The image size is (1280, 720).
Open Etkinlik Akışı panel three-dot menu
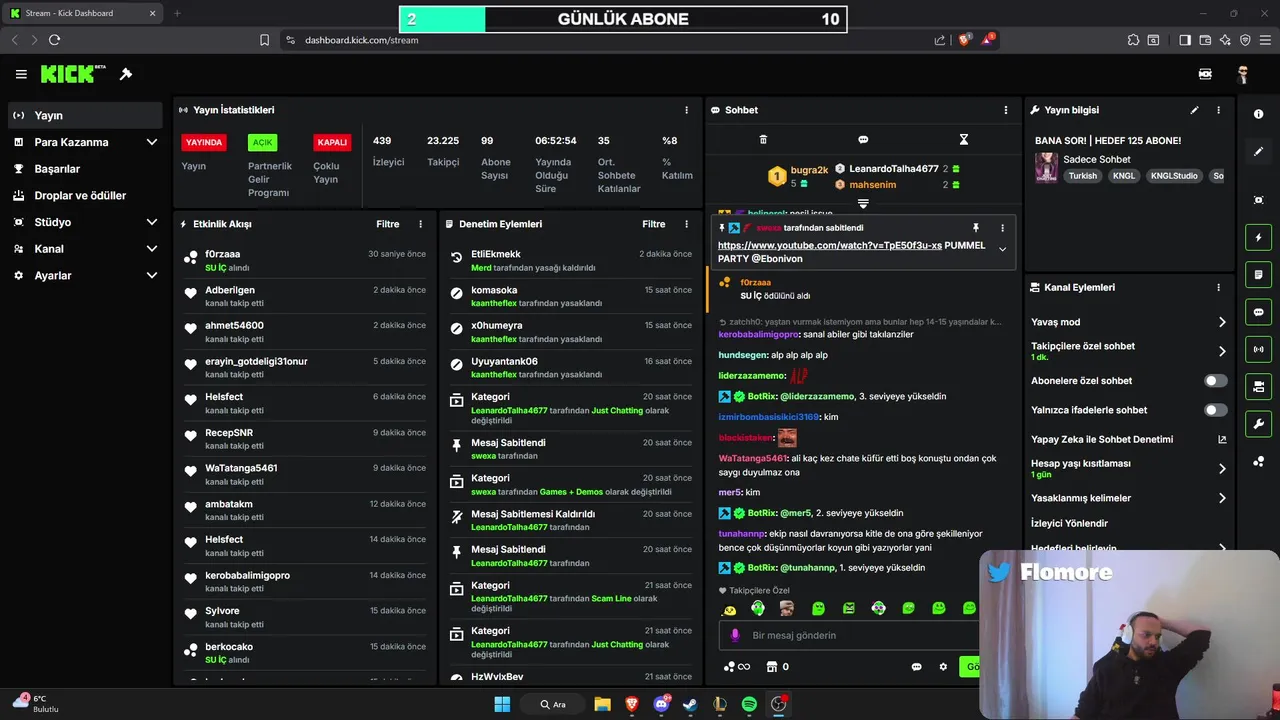(420, 224)
